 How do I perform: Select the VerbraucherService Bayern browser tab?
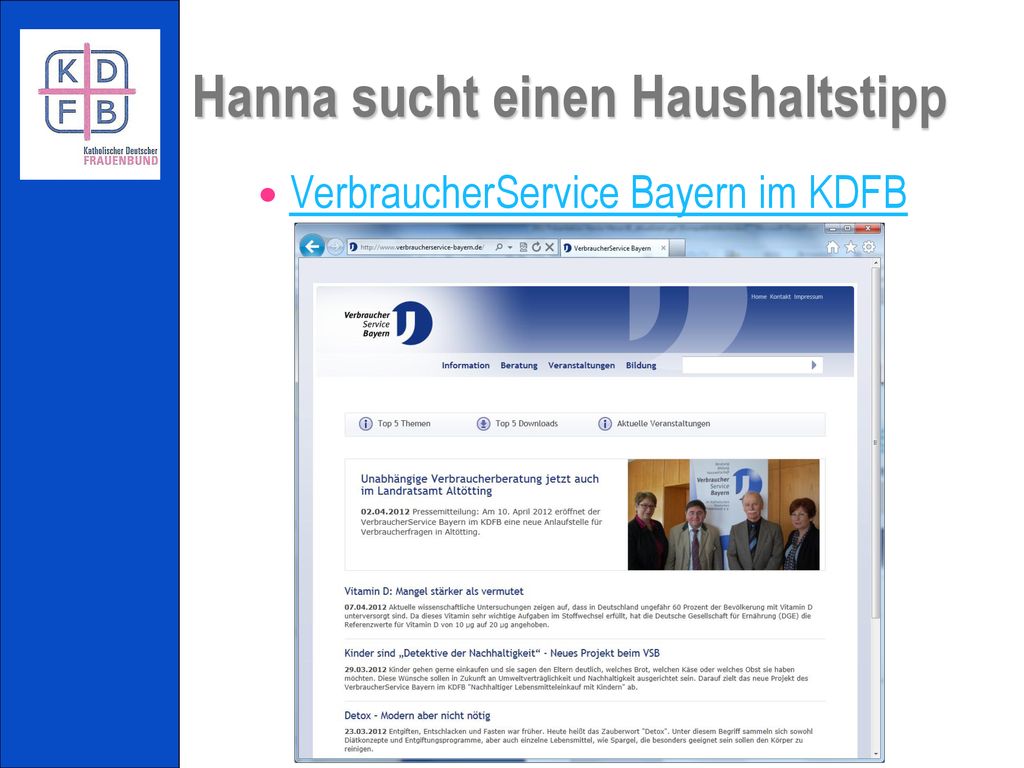(x=614, y=248)
